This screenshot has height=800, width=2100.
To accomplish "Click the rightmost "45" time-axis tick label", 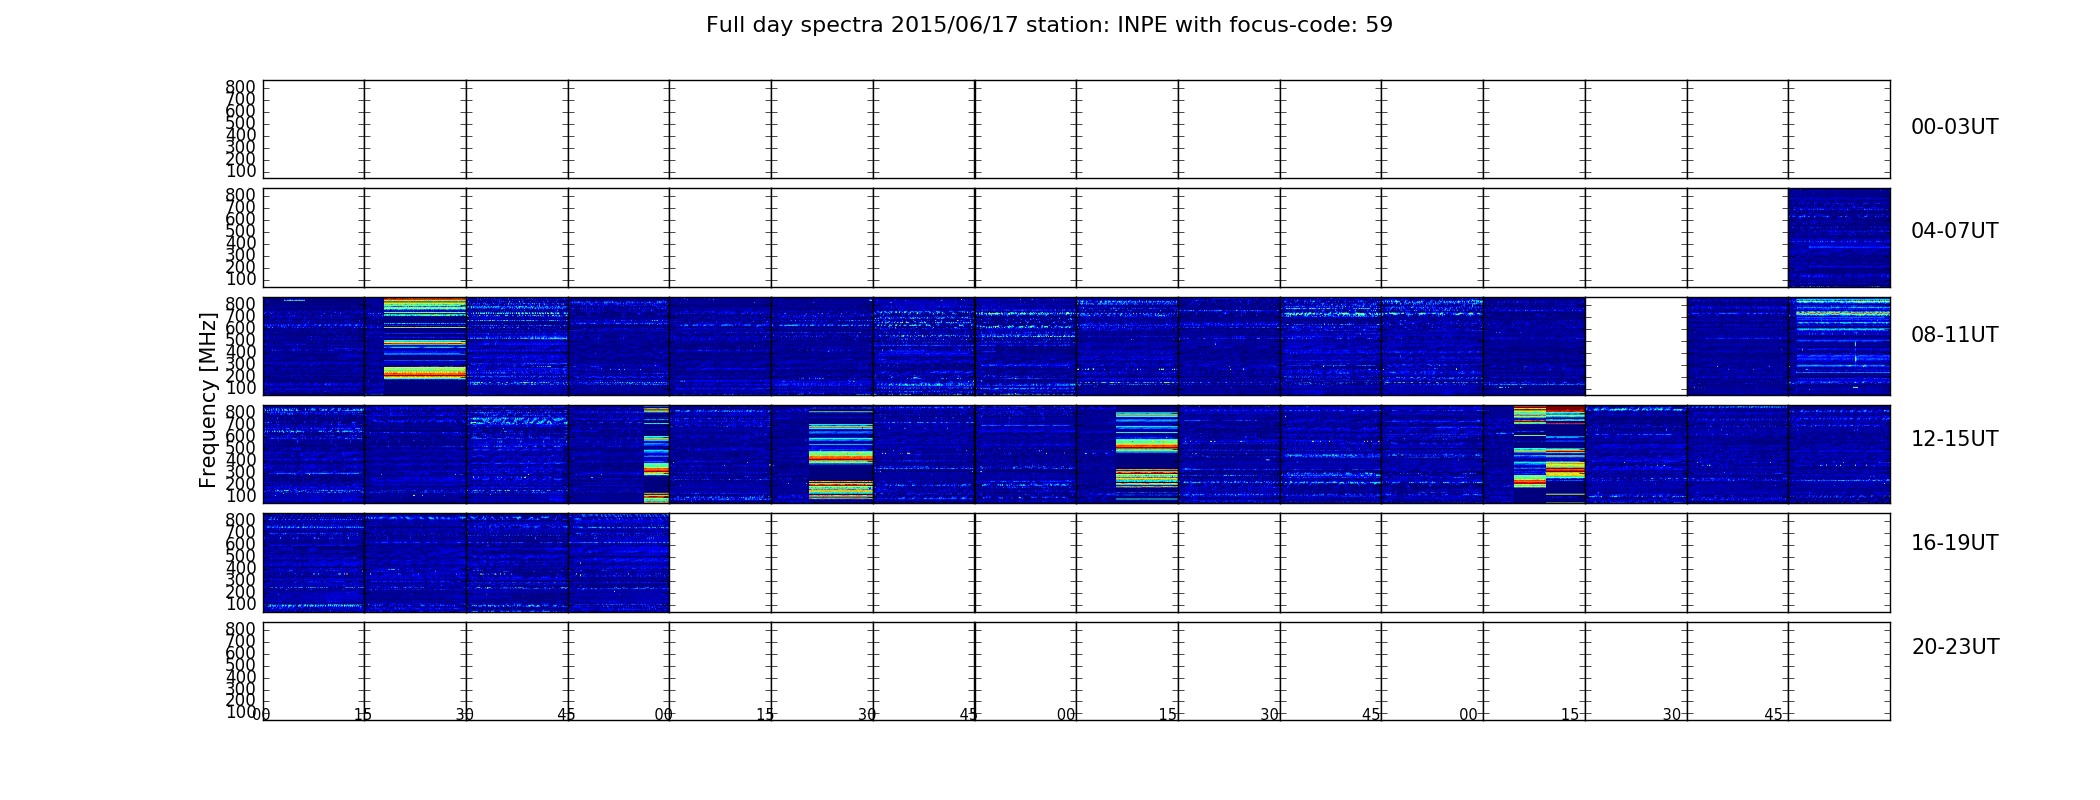I will click(x=1773, y=715).
